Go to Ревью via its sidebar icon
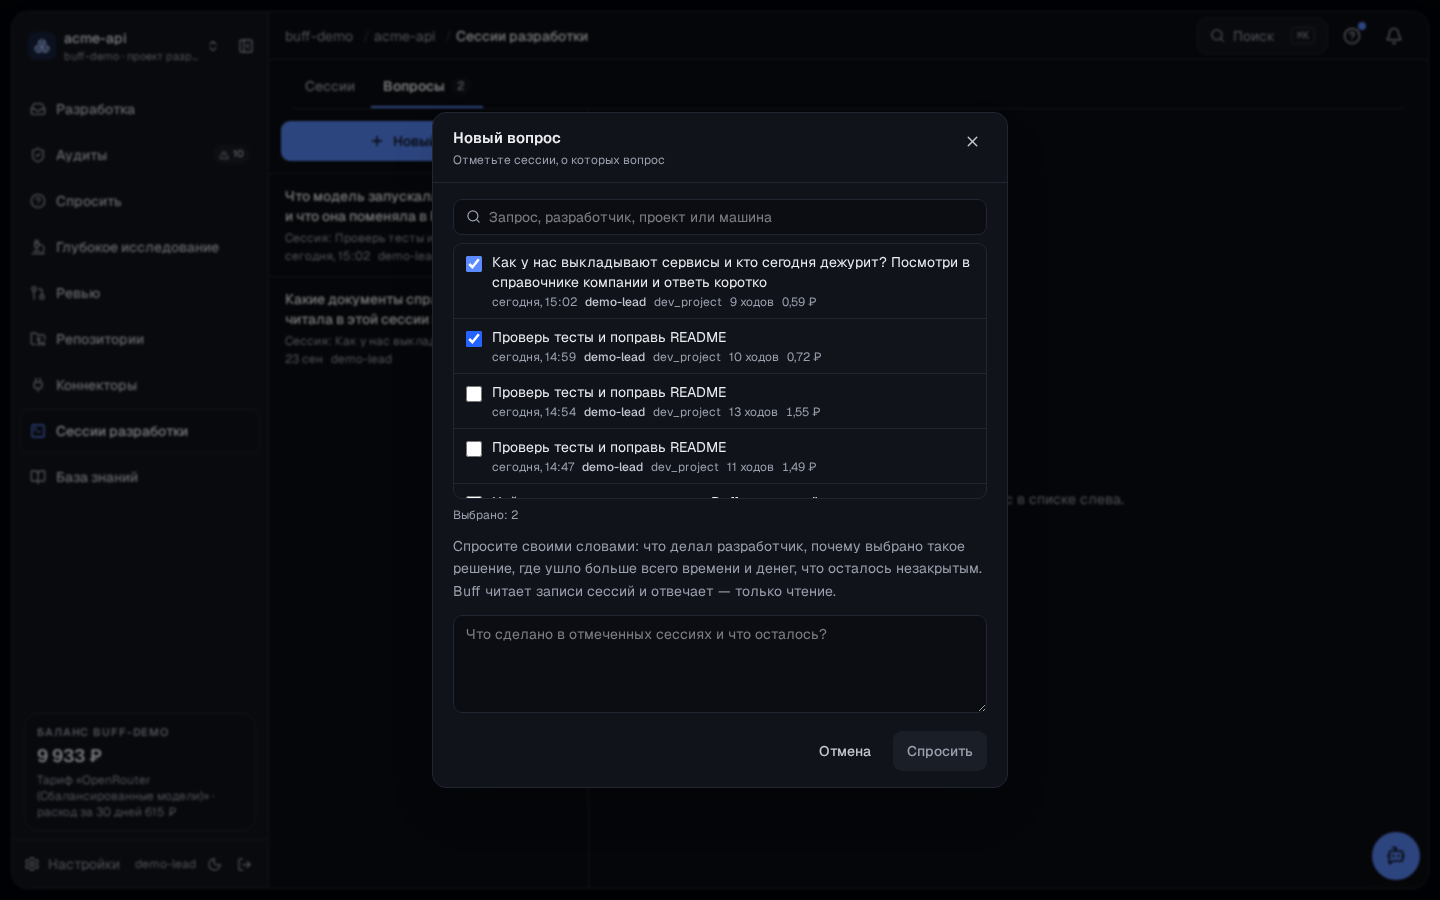Image resolution: width=1440 pixels, height=900 pixels. (38, 293)
